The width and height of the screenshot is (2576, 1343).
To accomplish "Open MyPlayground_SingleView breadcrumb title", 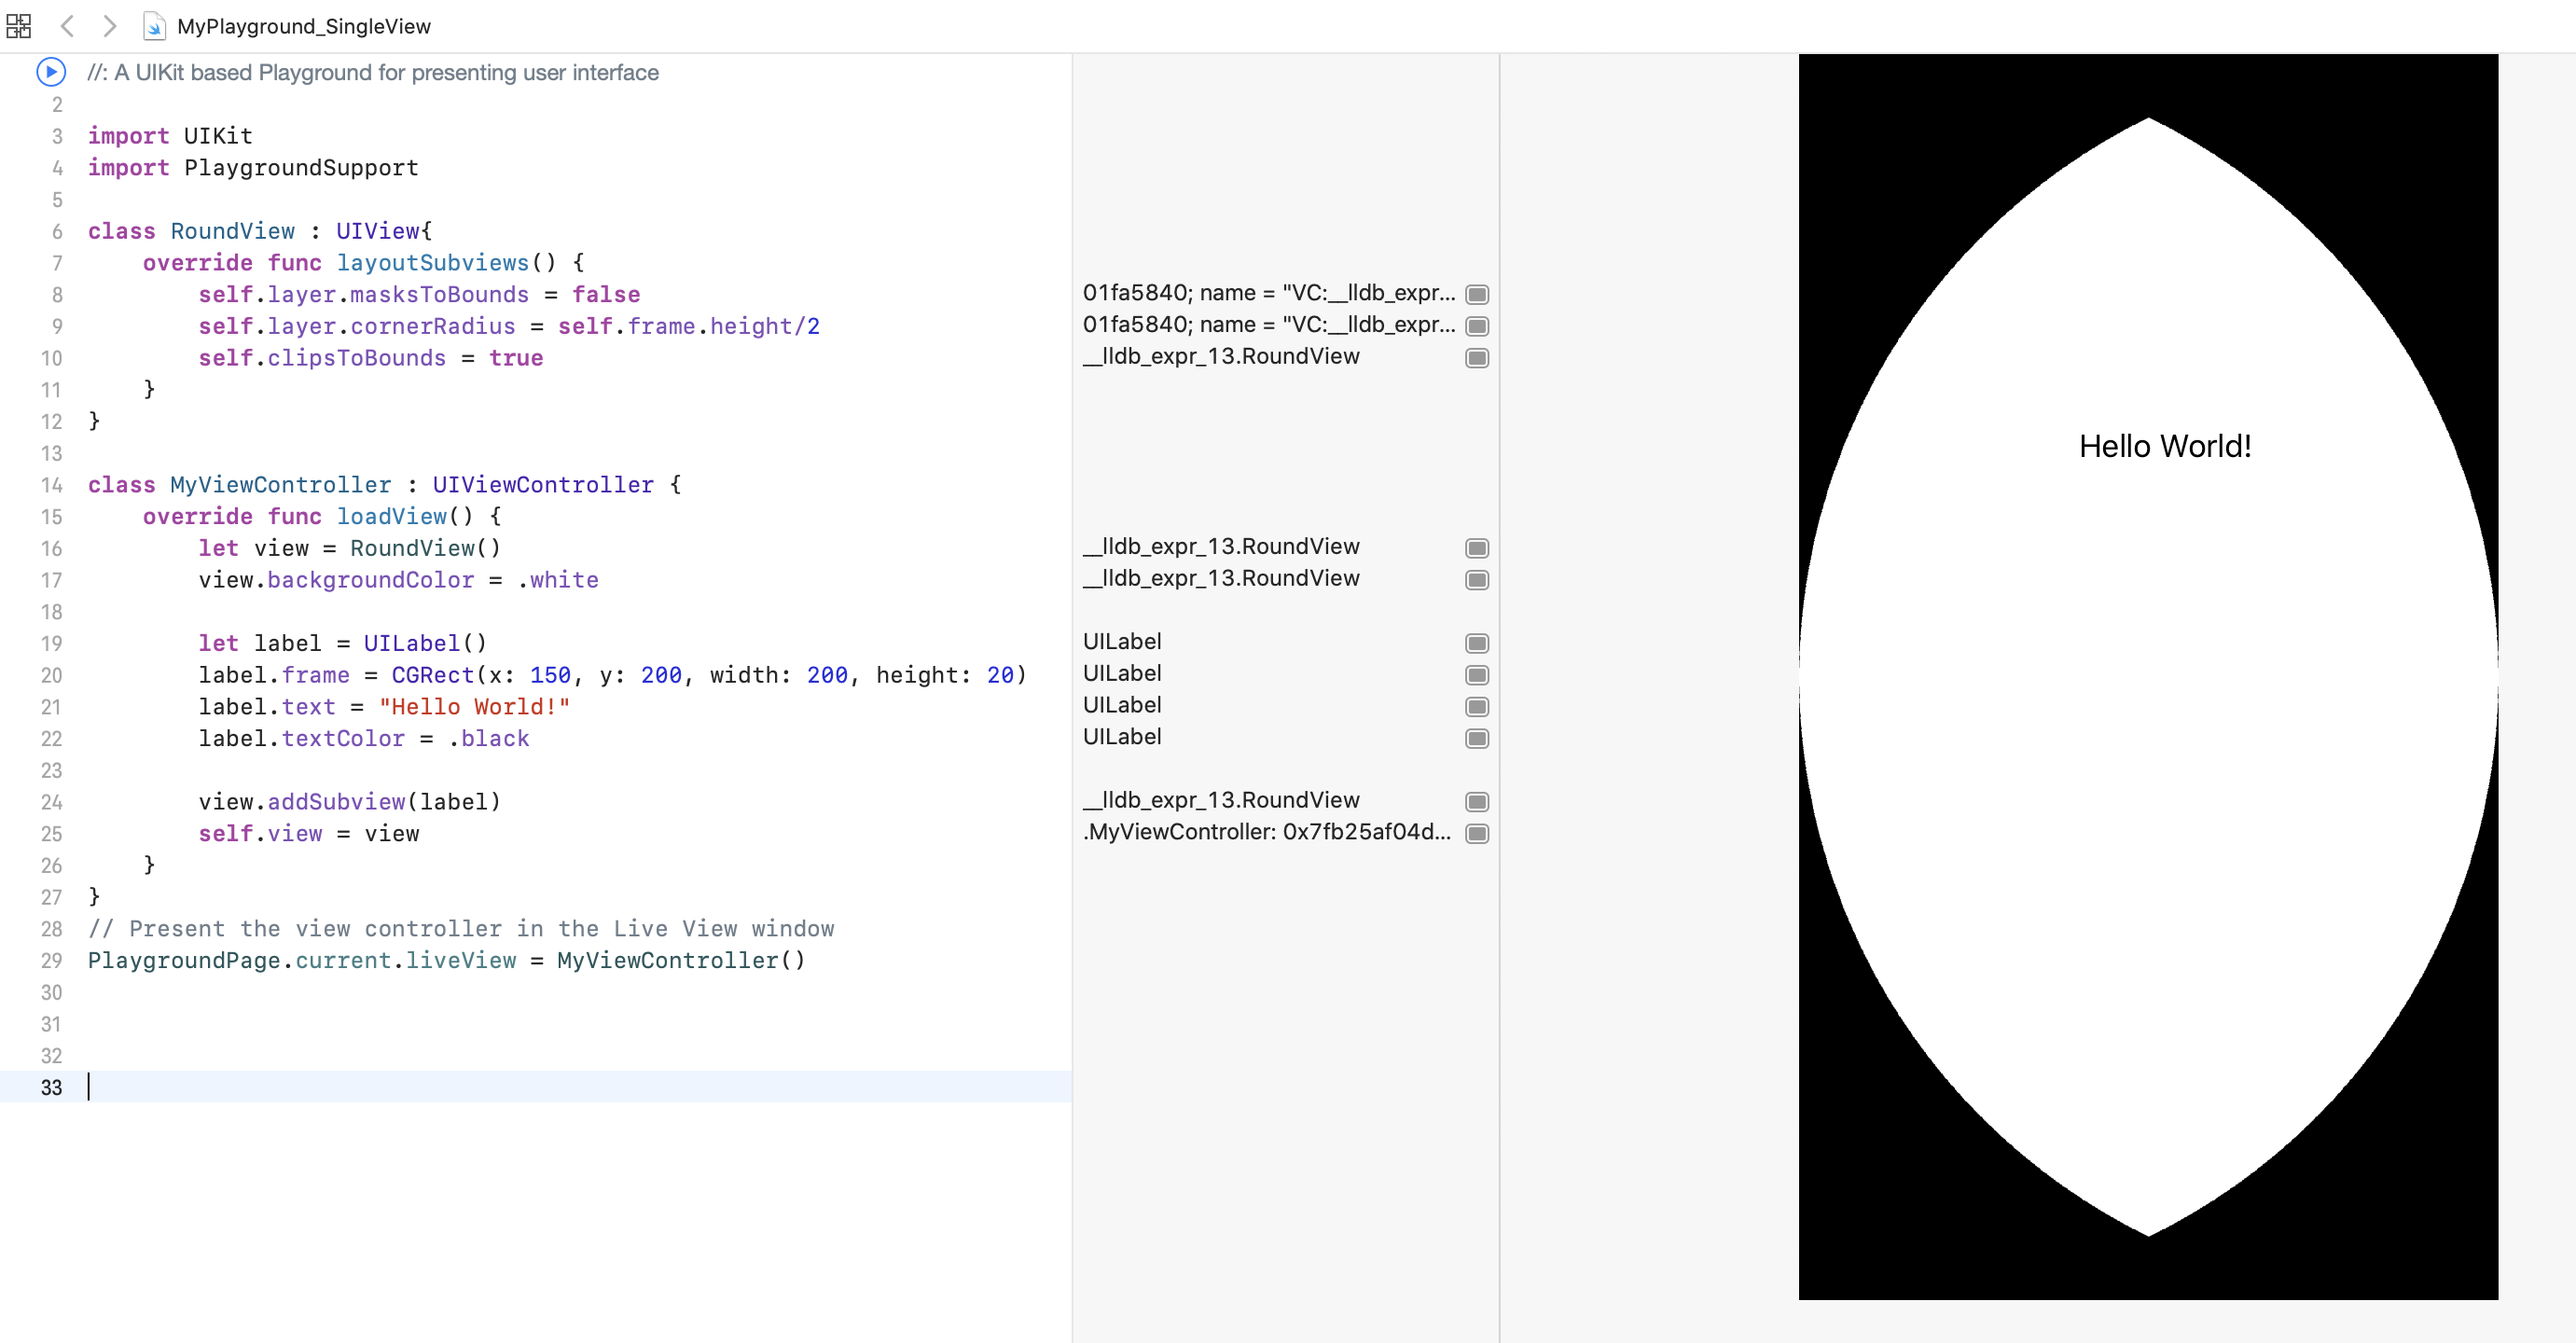I will [x=303, y=26].
